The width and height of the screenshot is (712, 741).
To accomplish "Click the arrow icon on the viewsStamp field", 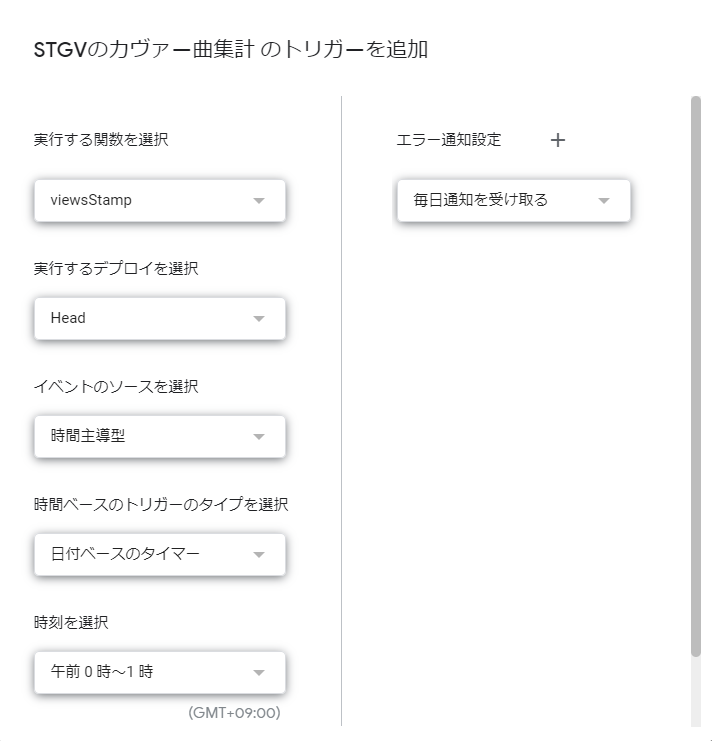I will coord(259,200).
